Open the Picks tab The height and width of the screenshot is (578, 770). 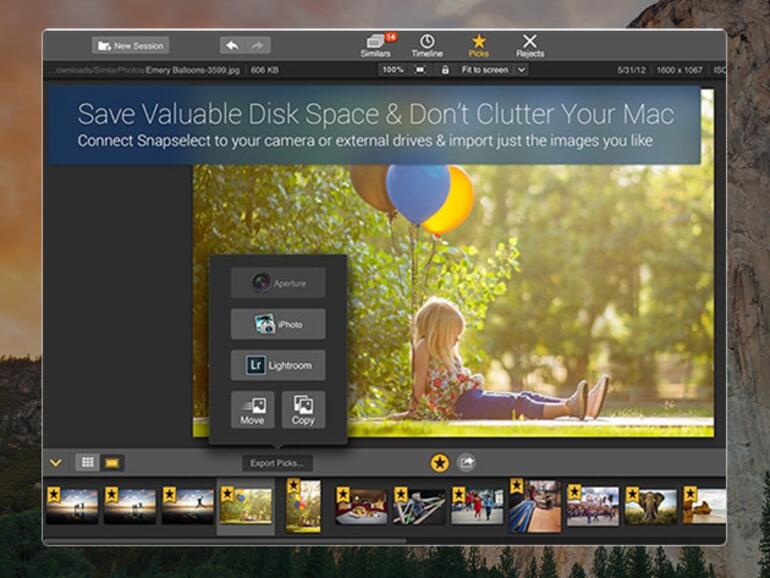point(478,46)
